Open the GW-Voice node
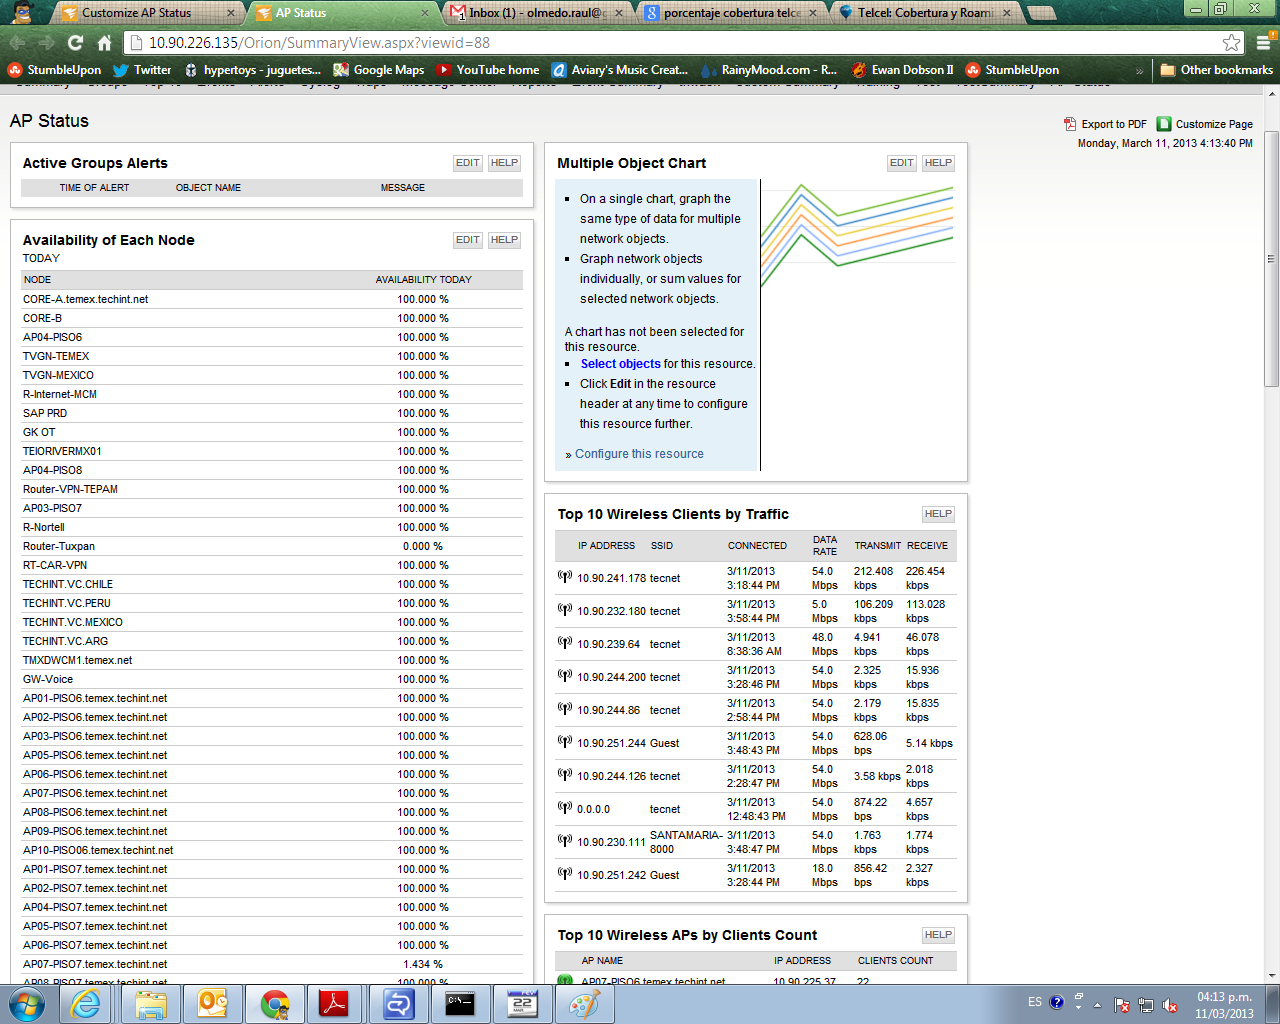 tap(48, 679)
